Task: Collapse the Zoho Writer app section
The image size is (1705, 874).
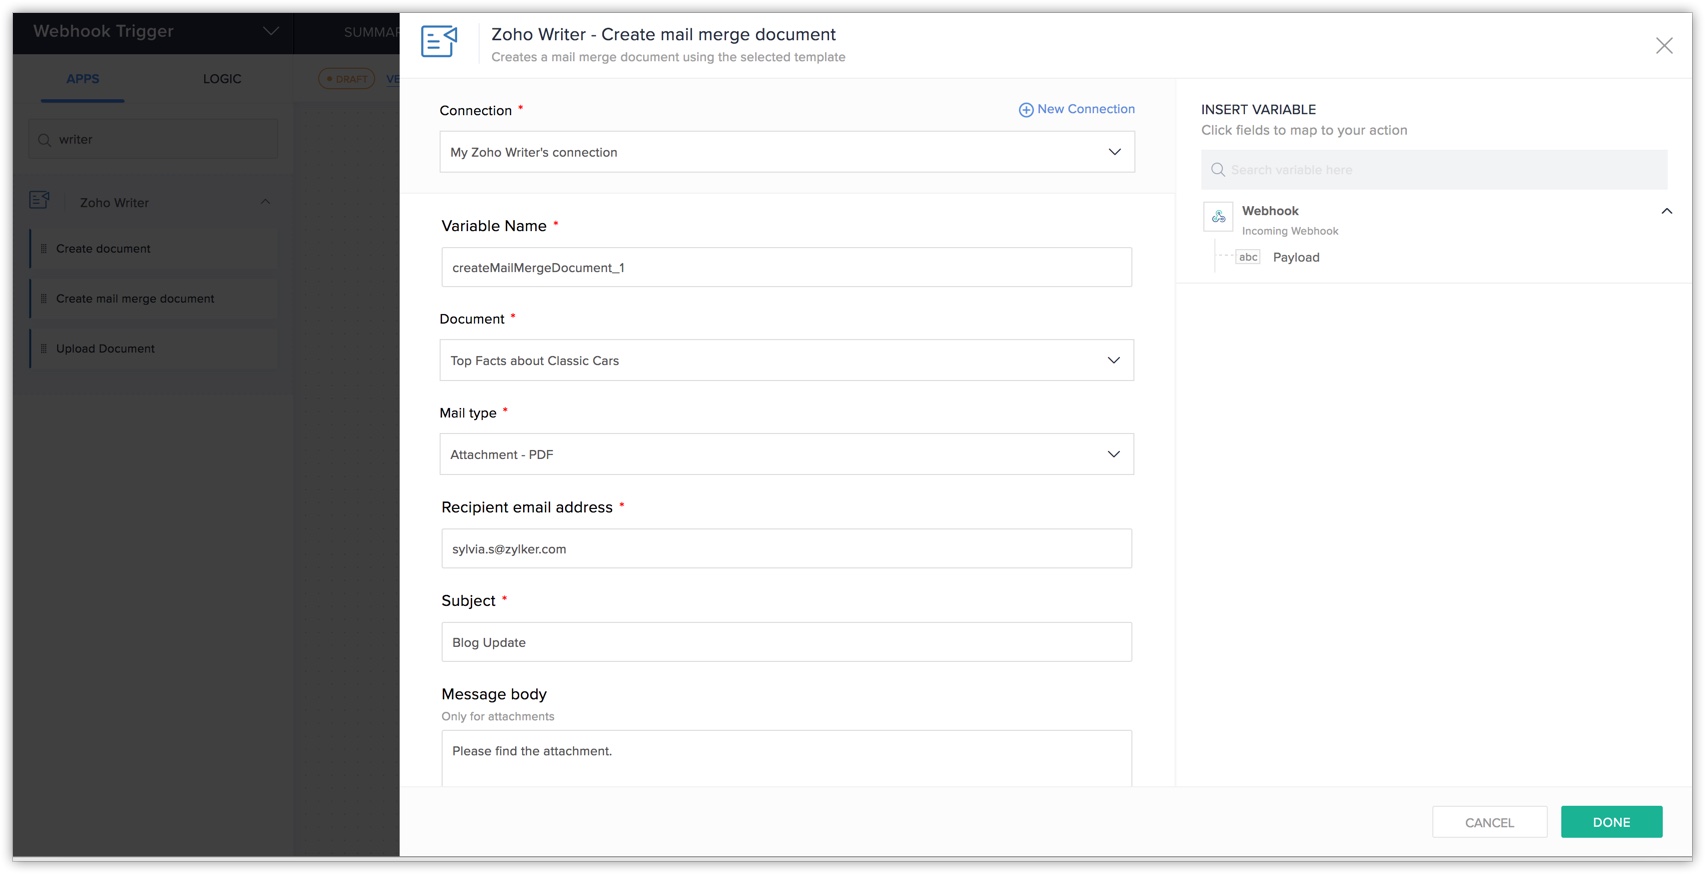Action: point(265,202)
